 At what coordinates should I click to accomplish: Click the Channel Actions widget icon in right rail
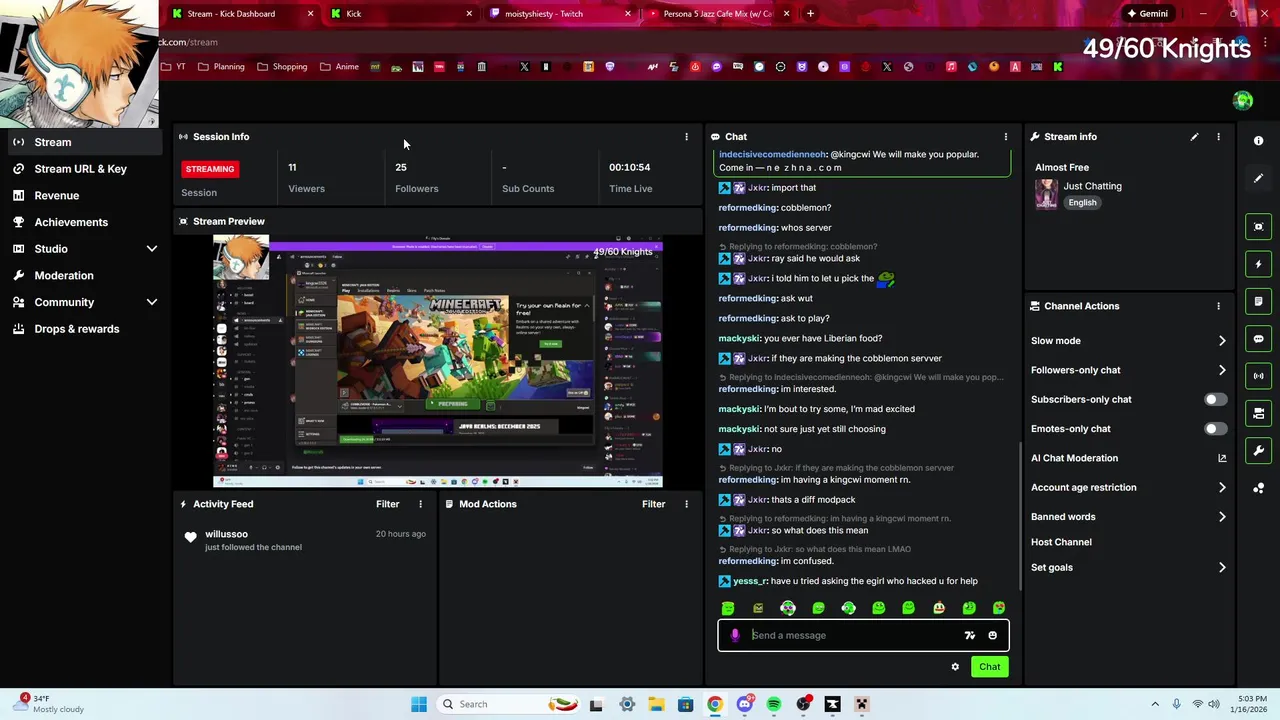click(1259, 413)
